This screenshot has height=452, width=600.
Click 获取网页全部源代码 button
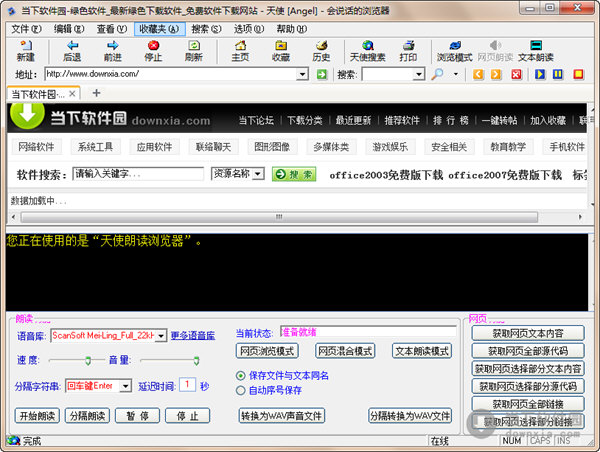tap(528, 351)
